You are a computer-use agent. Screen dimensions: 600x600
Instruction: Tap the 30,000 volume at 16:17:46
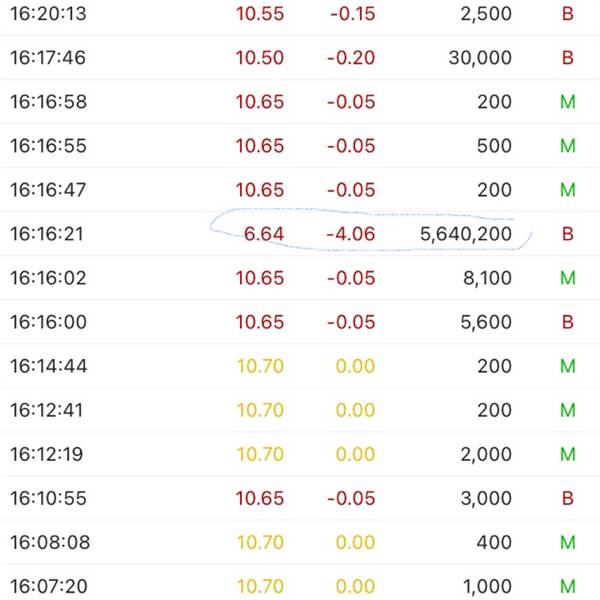[480, 58]
